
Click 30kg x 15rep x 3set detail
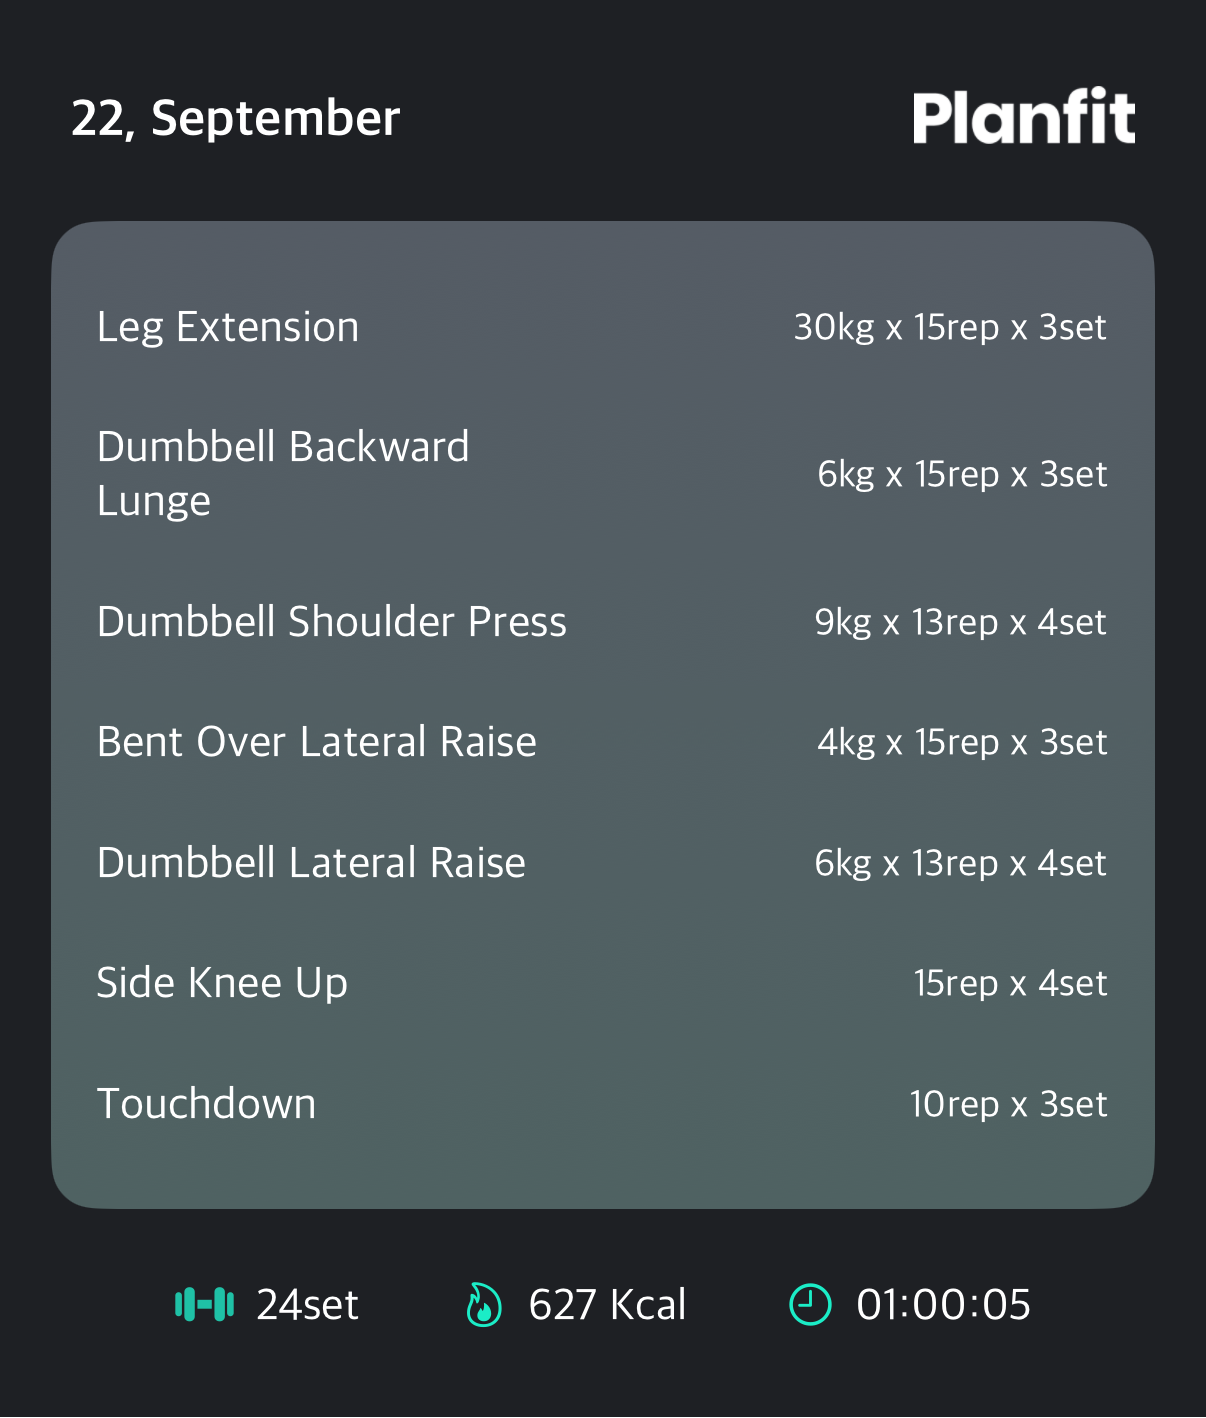tap(950, 327)
